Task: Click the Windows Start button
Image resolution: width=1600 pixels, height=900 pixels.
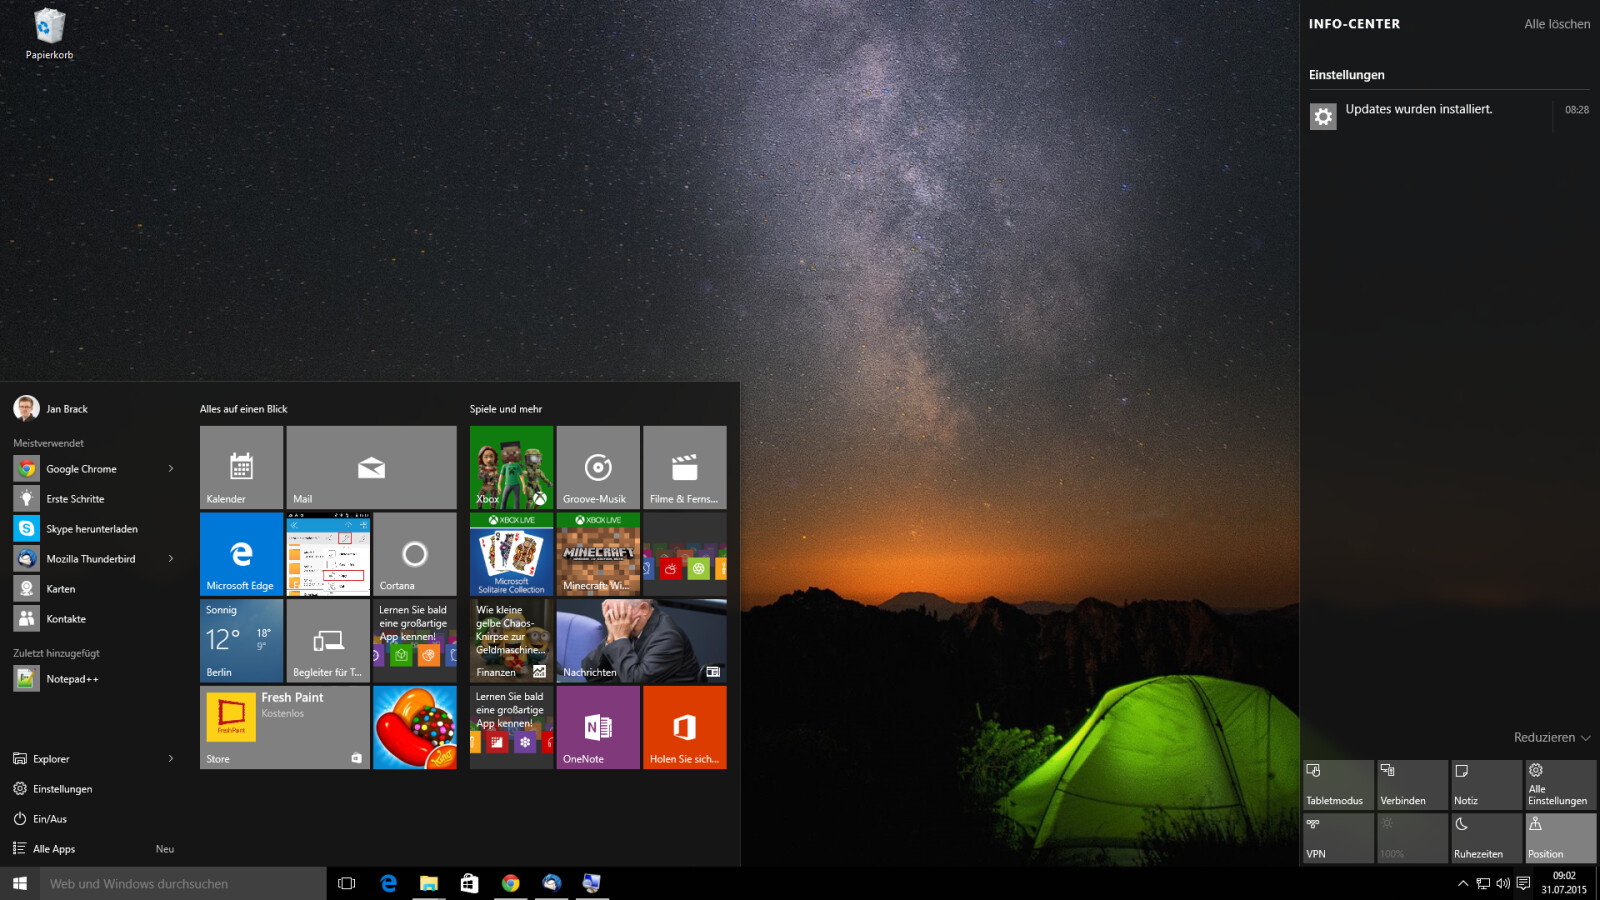Action: [20, 883]
